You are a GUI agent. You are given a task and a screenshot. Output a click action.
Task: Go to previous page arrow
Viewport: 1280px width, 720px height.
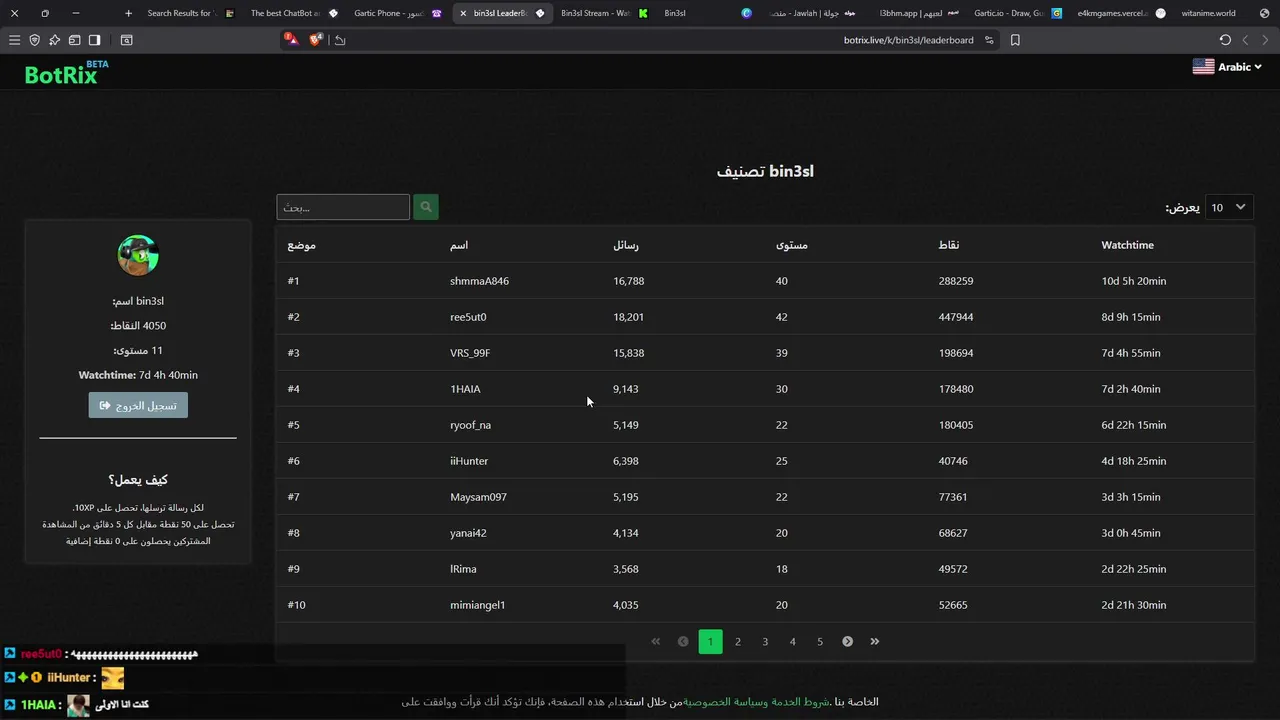click(683, 641)
